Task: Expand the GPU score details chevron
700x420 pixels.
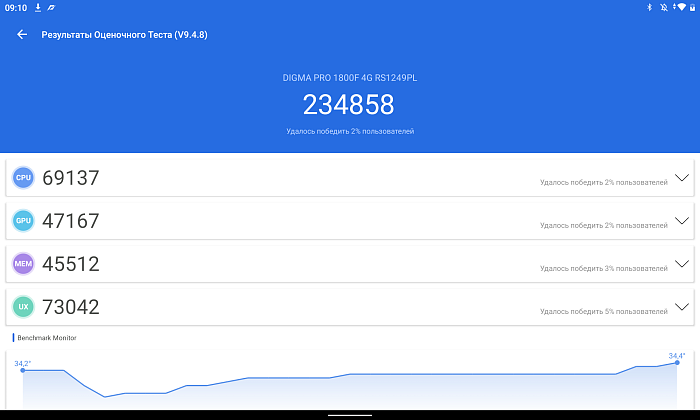Action: pyautogui.click(x=682, y=220)
